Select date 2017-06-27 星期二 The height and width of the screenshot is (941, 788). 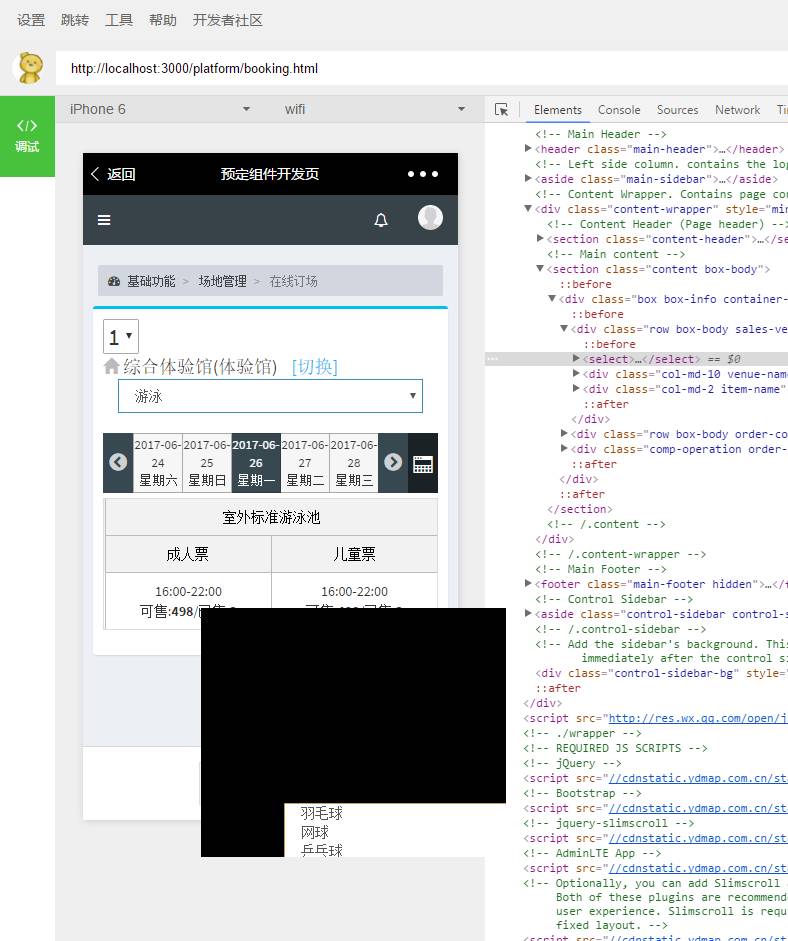tap(305, 463)
